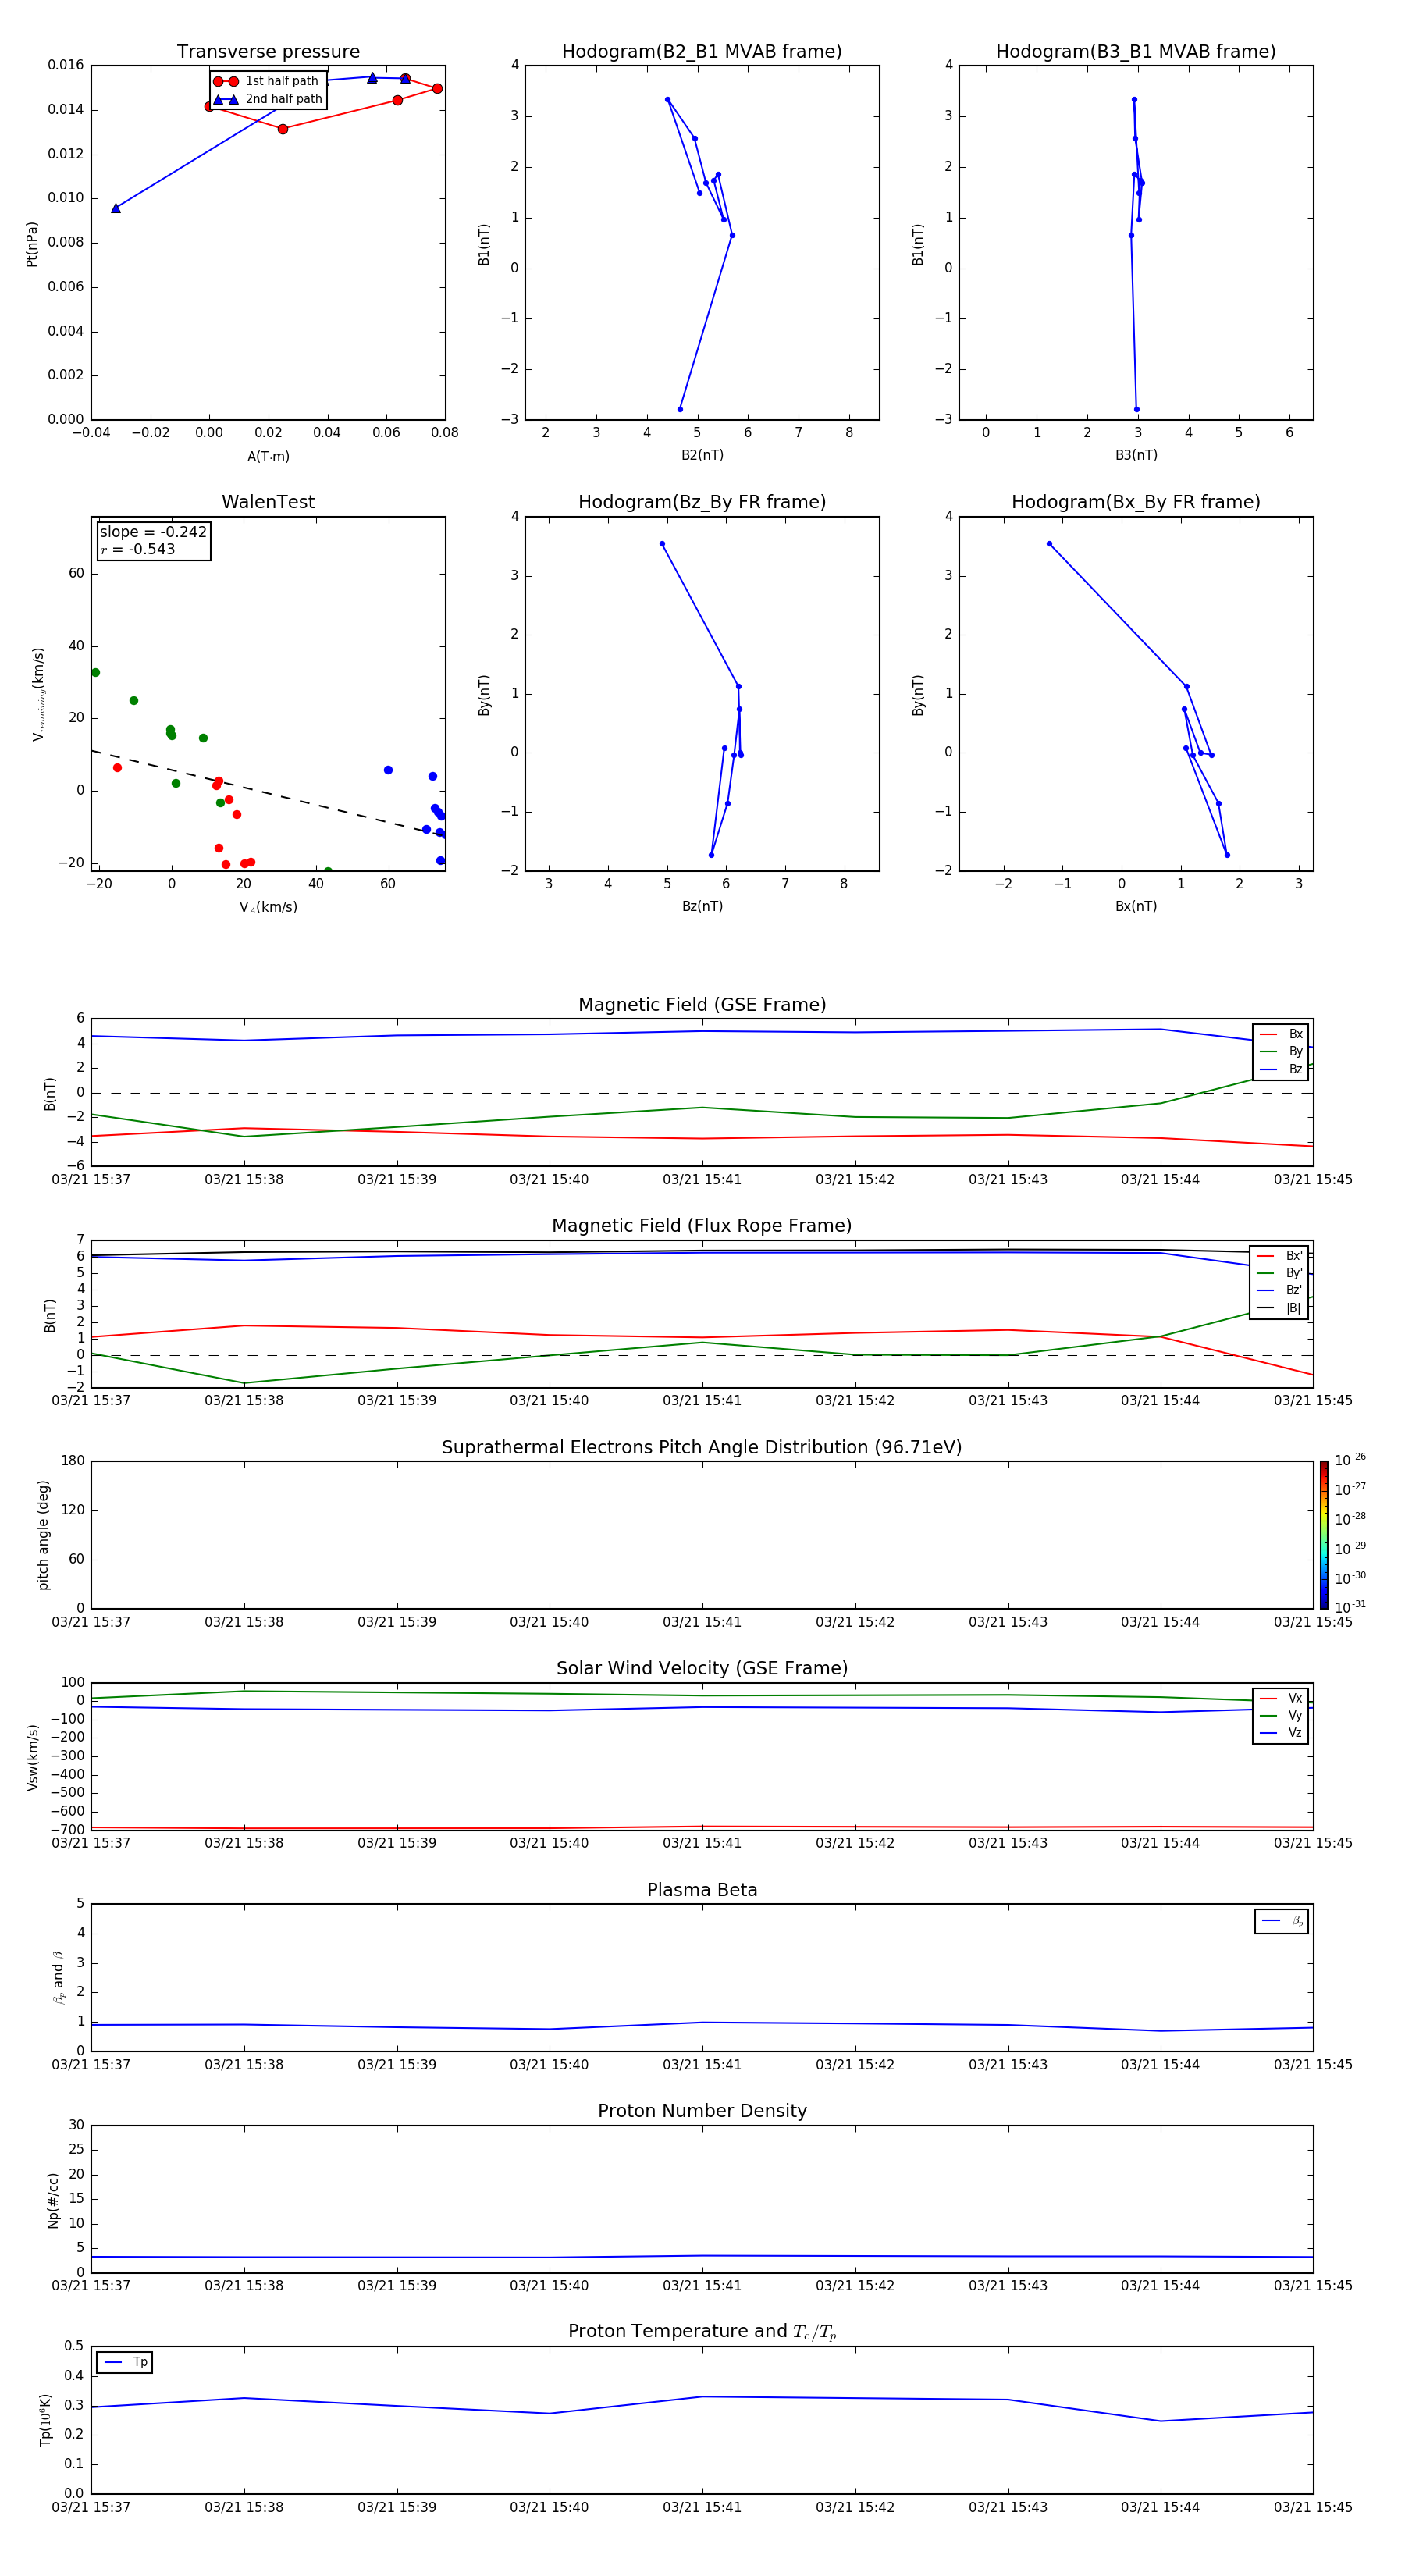Click the "Bz'" legend entry in Flux Rope panel
1405x2576 pixels.
[x=1280, y=1290]
